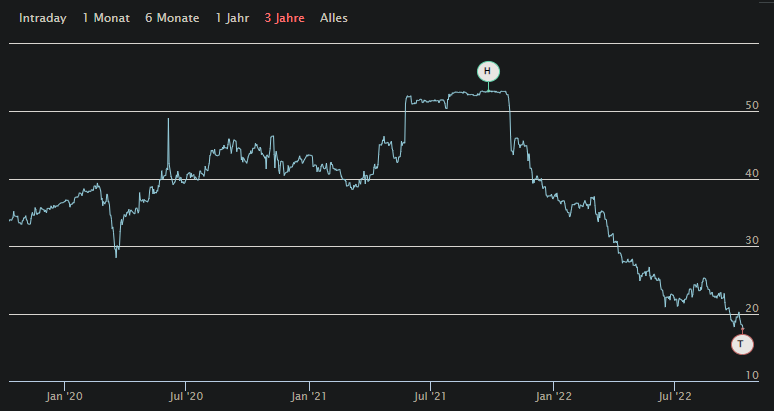Screen dimensions: 774x411
Task: Switch chart to Intraday range
Action: click(42, 18)
